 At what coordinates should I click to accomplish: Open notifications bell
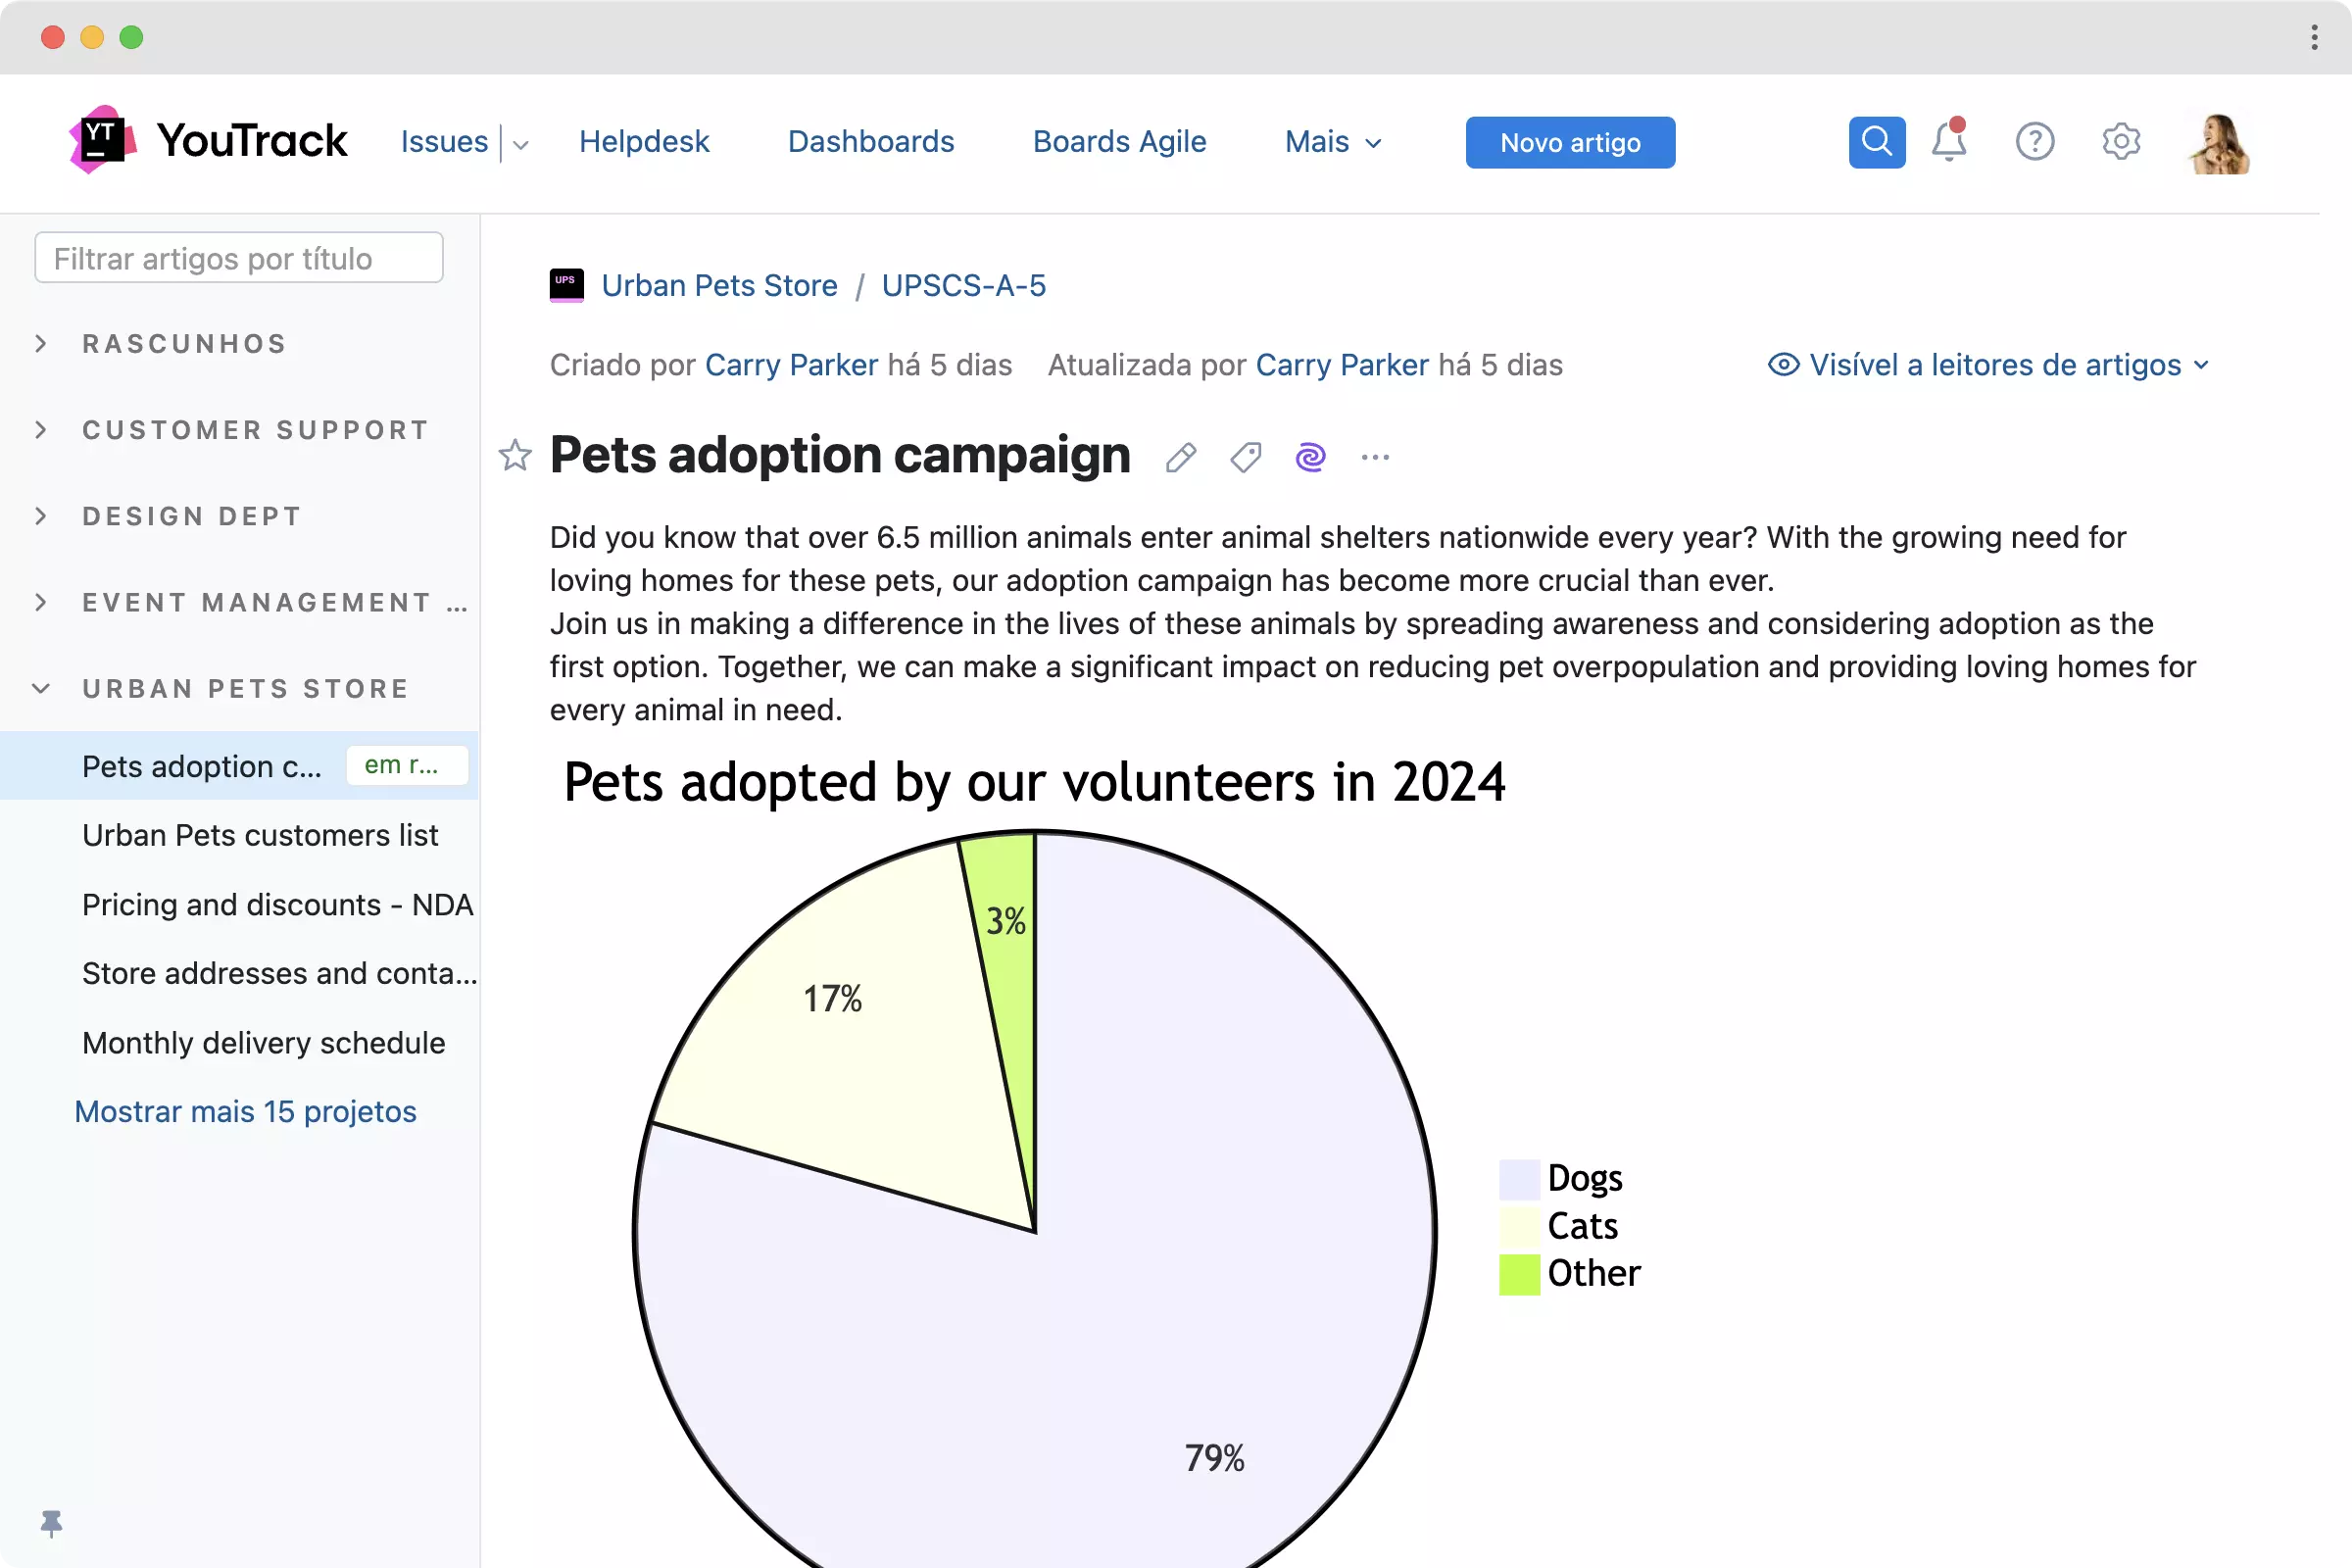[1948, 142]
